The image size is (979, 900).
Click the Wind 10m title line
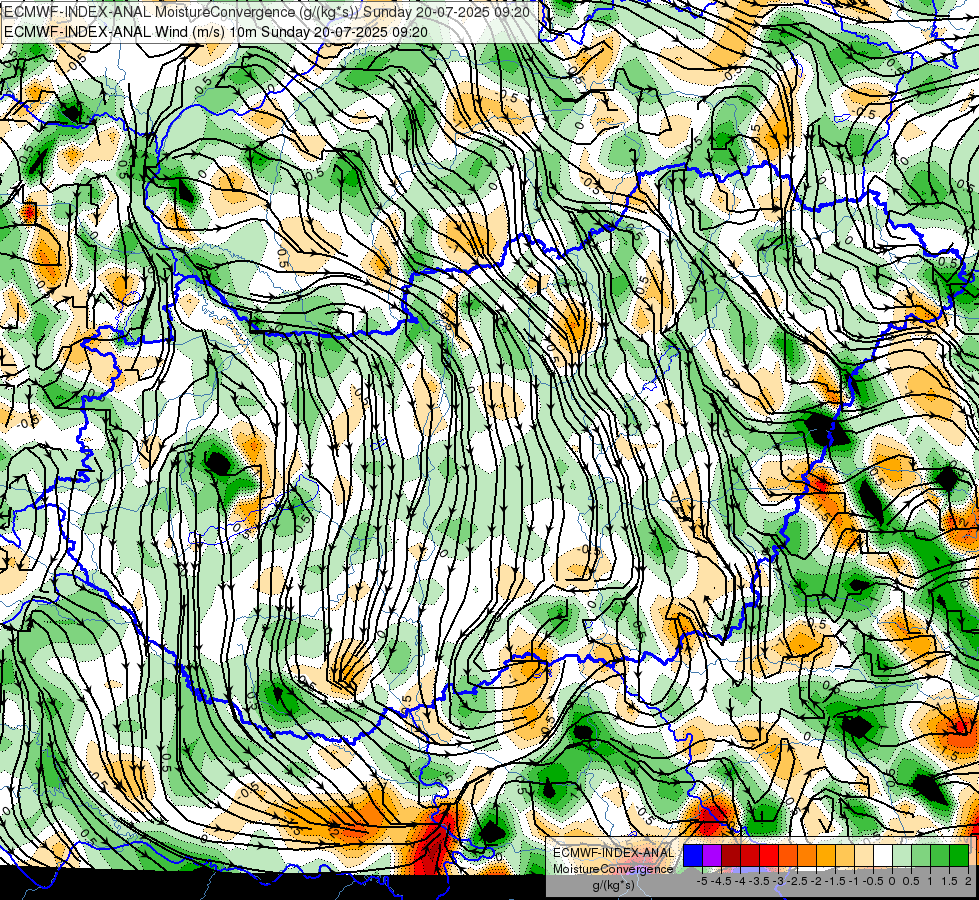[x=216, y=31]
